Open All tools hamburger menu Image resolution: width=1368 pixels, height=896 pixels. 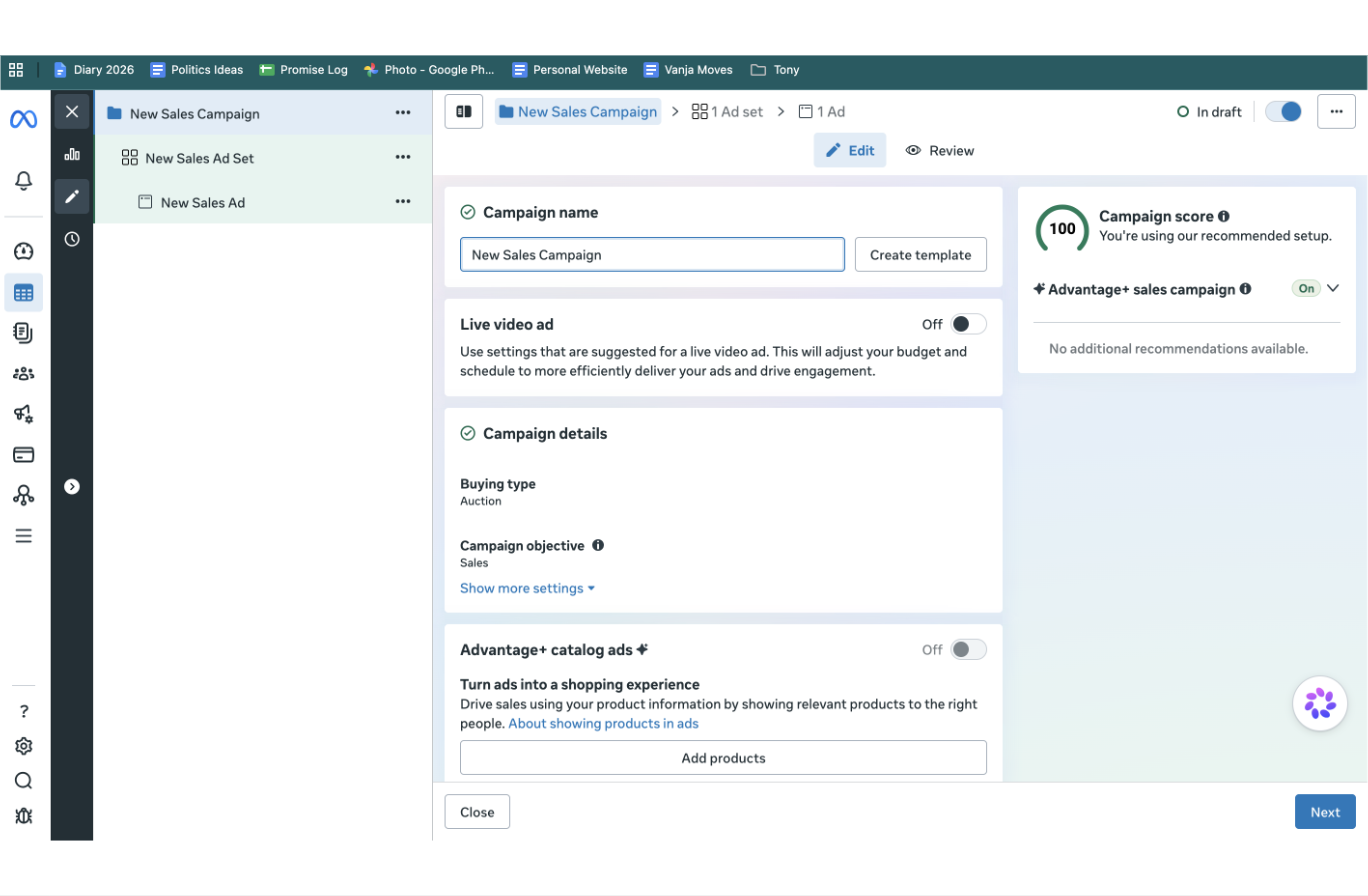(23, 536)
